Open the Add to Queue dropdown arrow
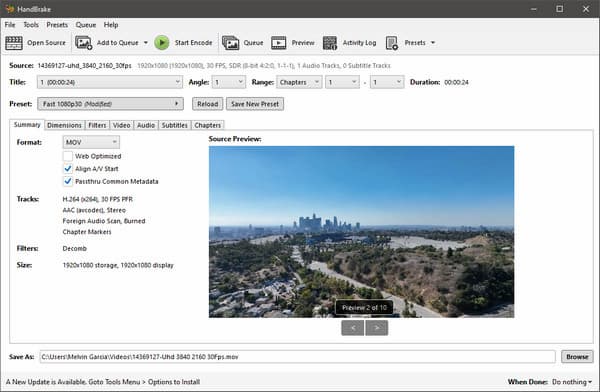The image size is (600, 392). point(146,43)
